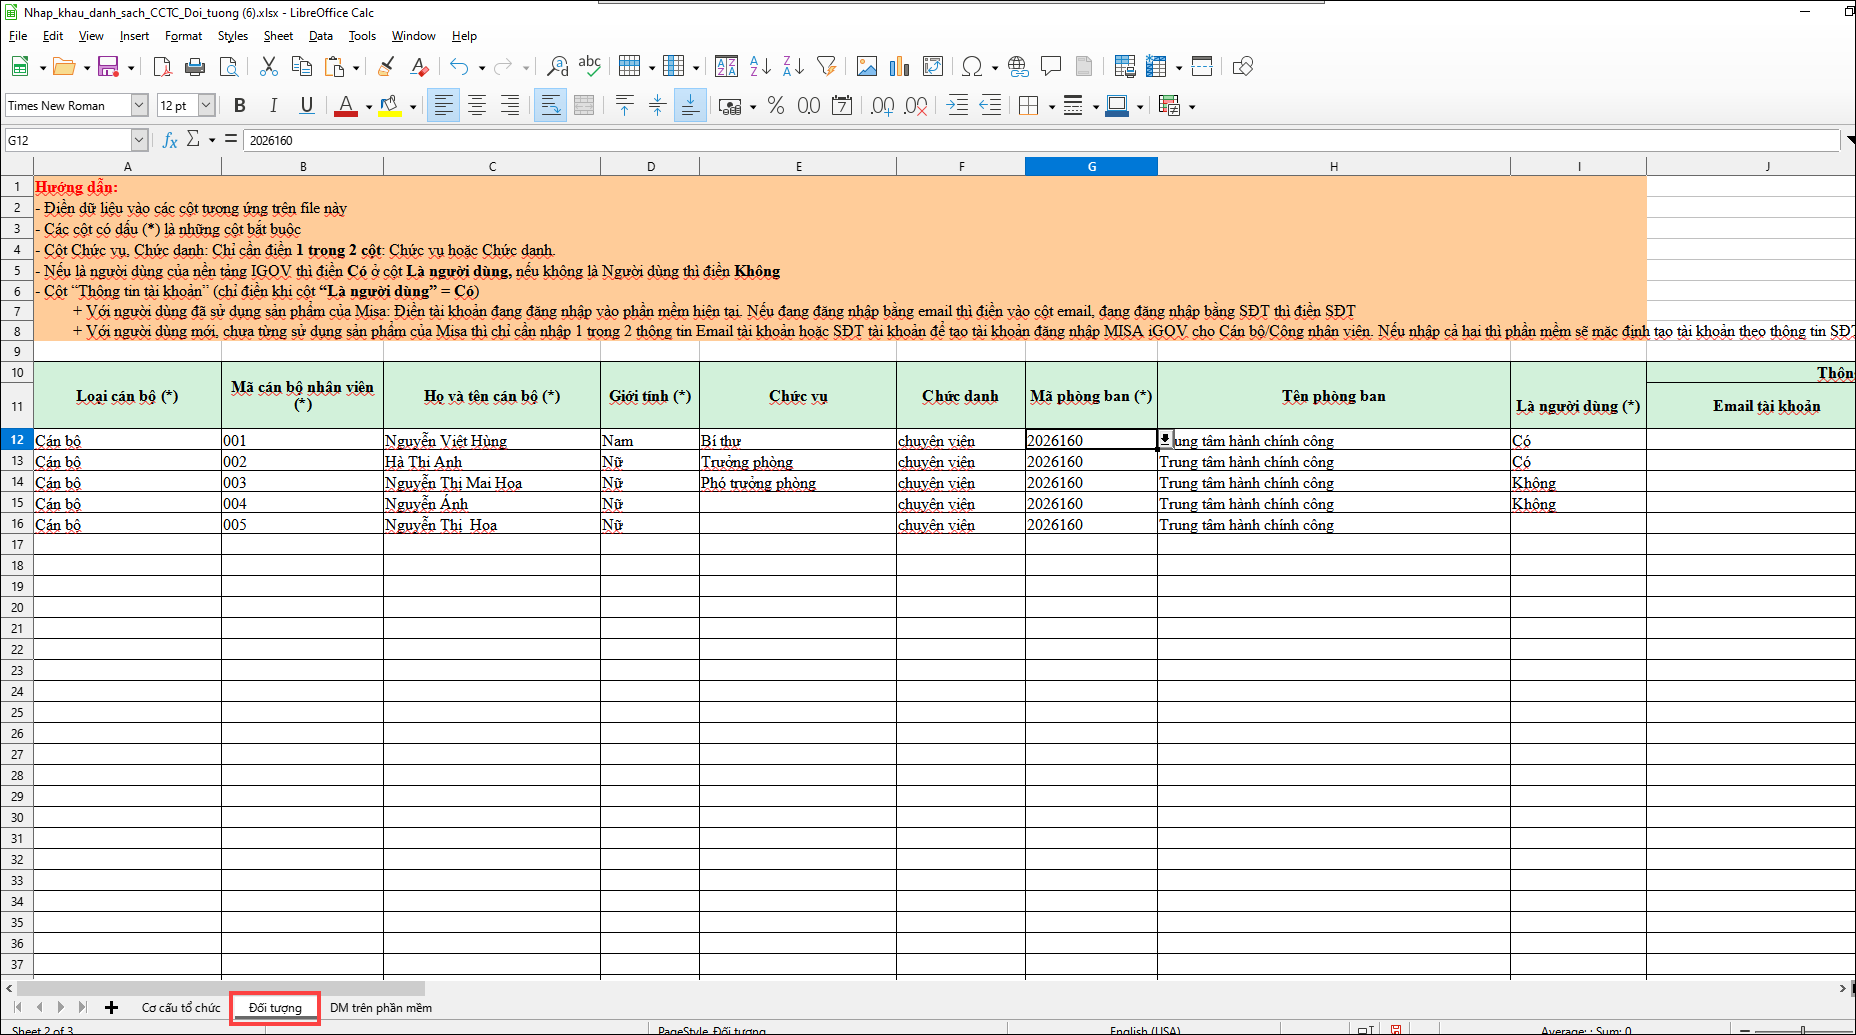Toggle Align Left
Screen dimensions: 1856x1035
coord(444,106)
